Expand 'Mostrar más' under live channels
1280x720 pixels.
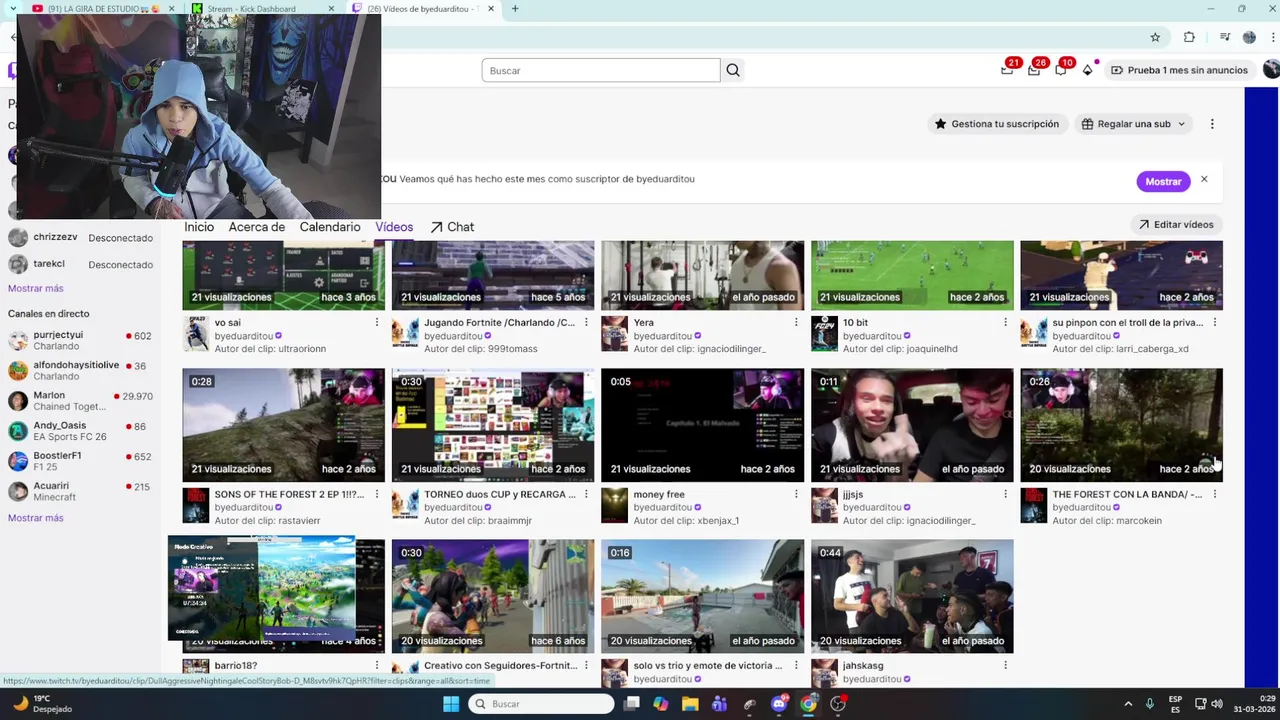point(35,518)
